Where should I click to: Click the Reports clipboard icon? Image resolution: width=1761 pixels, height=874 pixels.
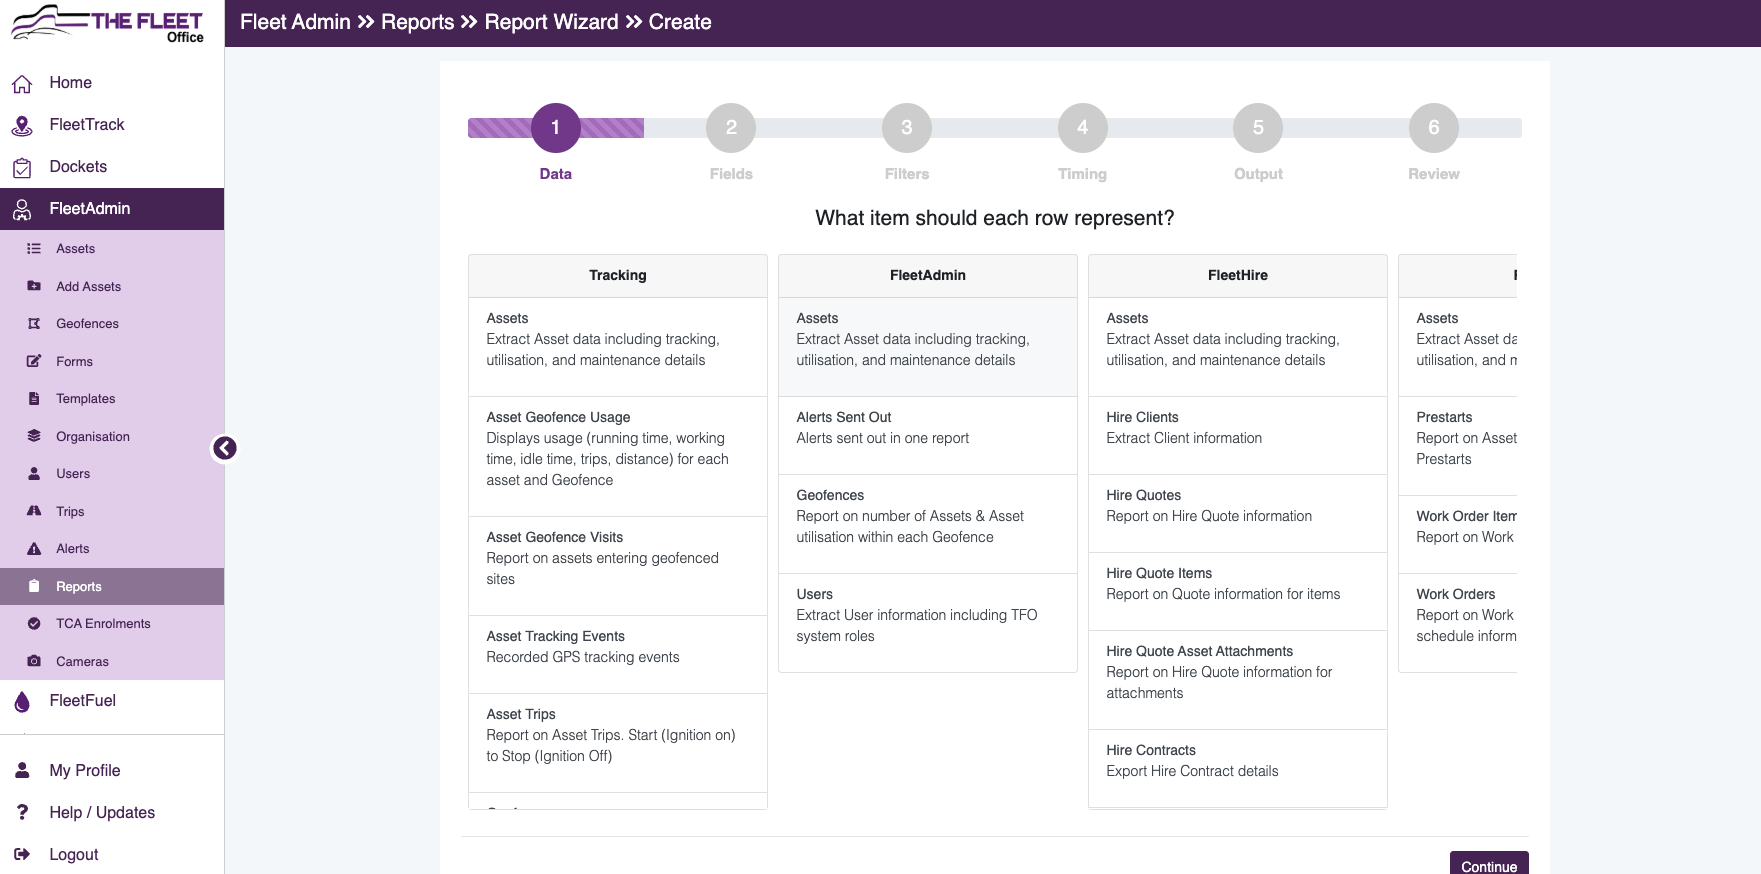(x=34, y=586)
